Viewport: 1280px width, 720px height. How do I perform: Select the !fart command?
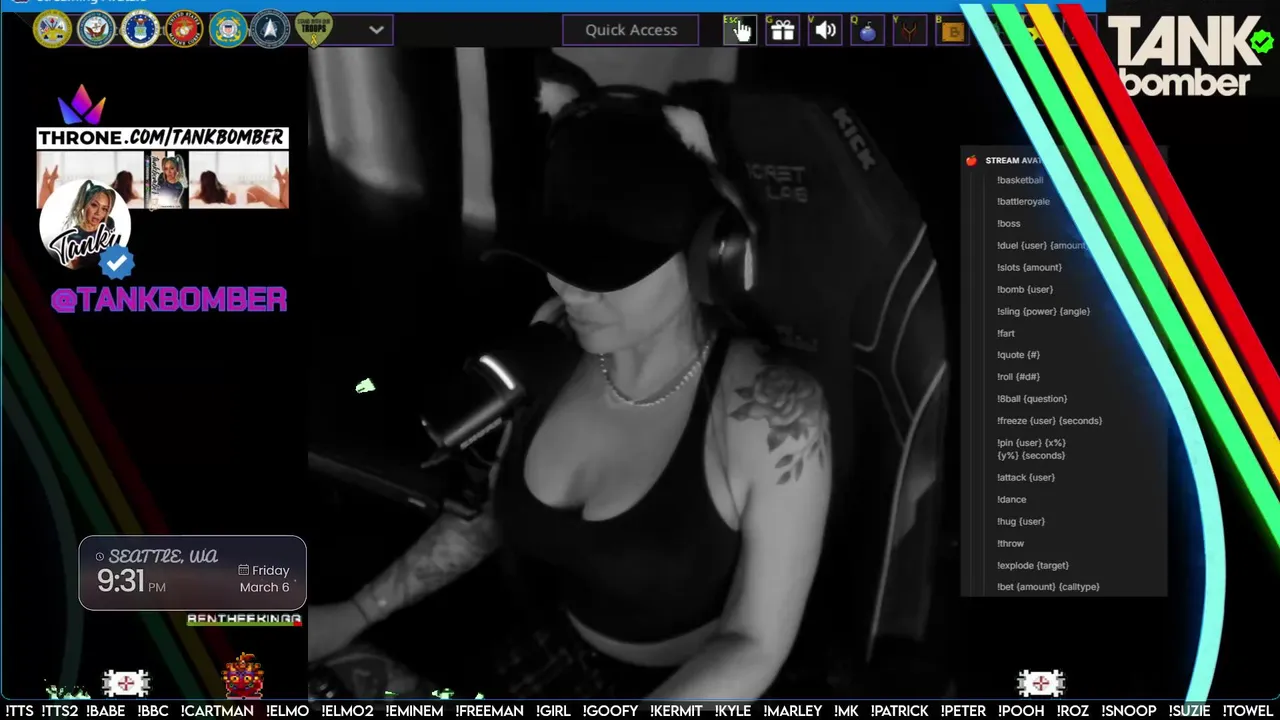coord(1005,333)
